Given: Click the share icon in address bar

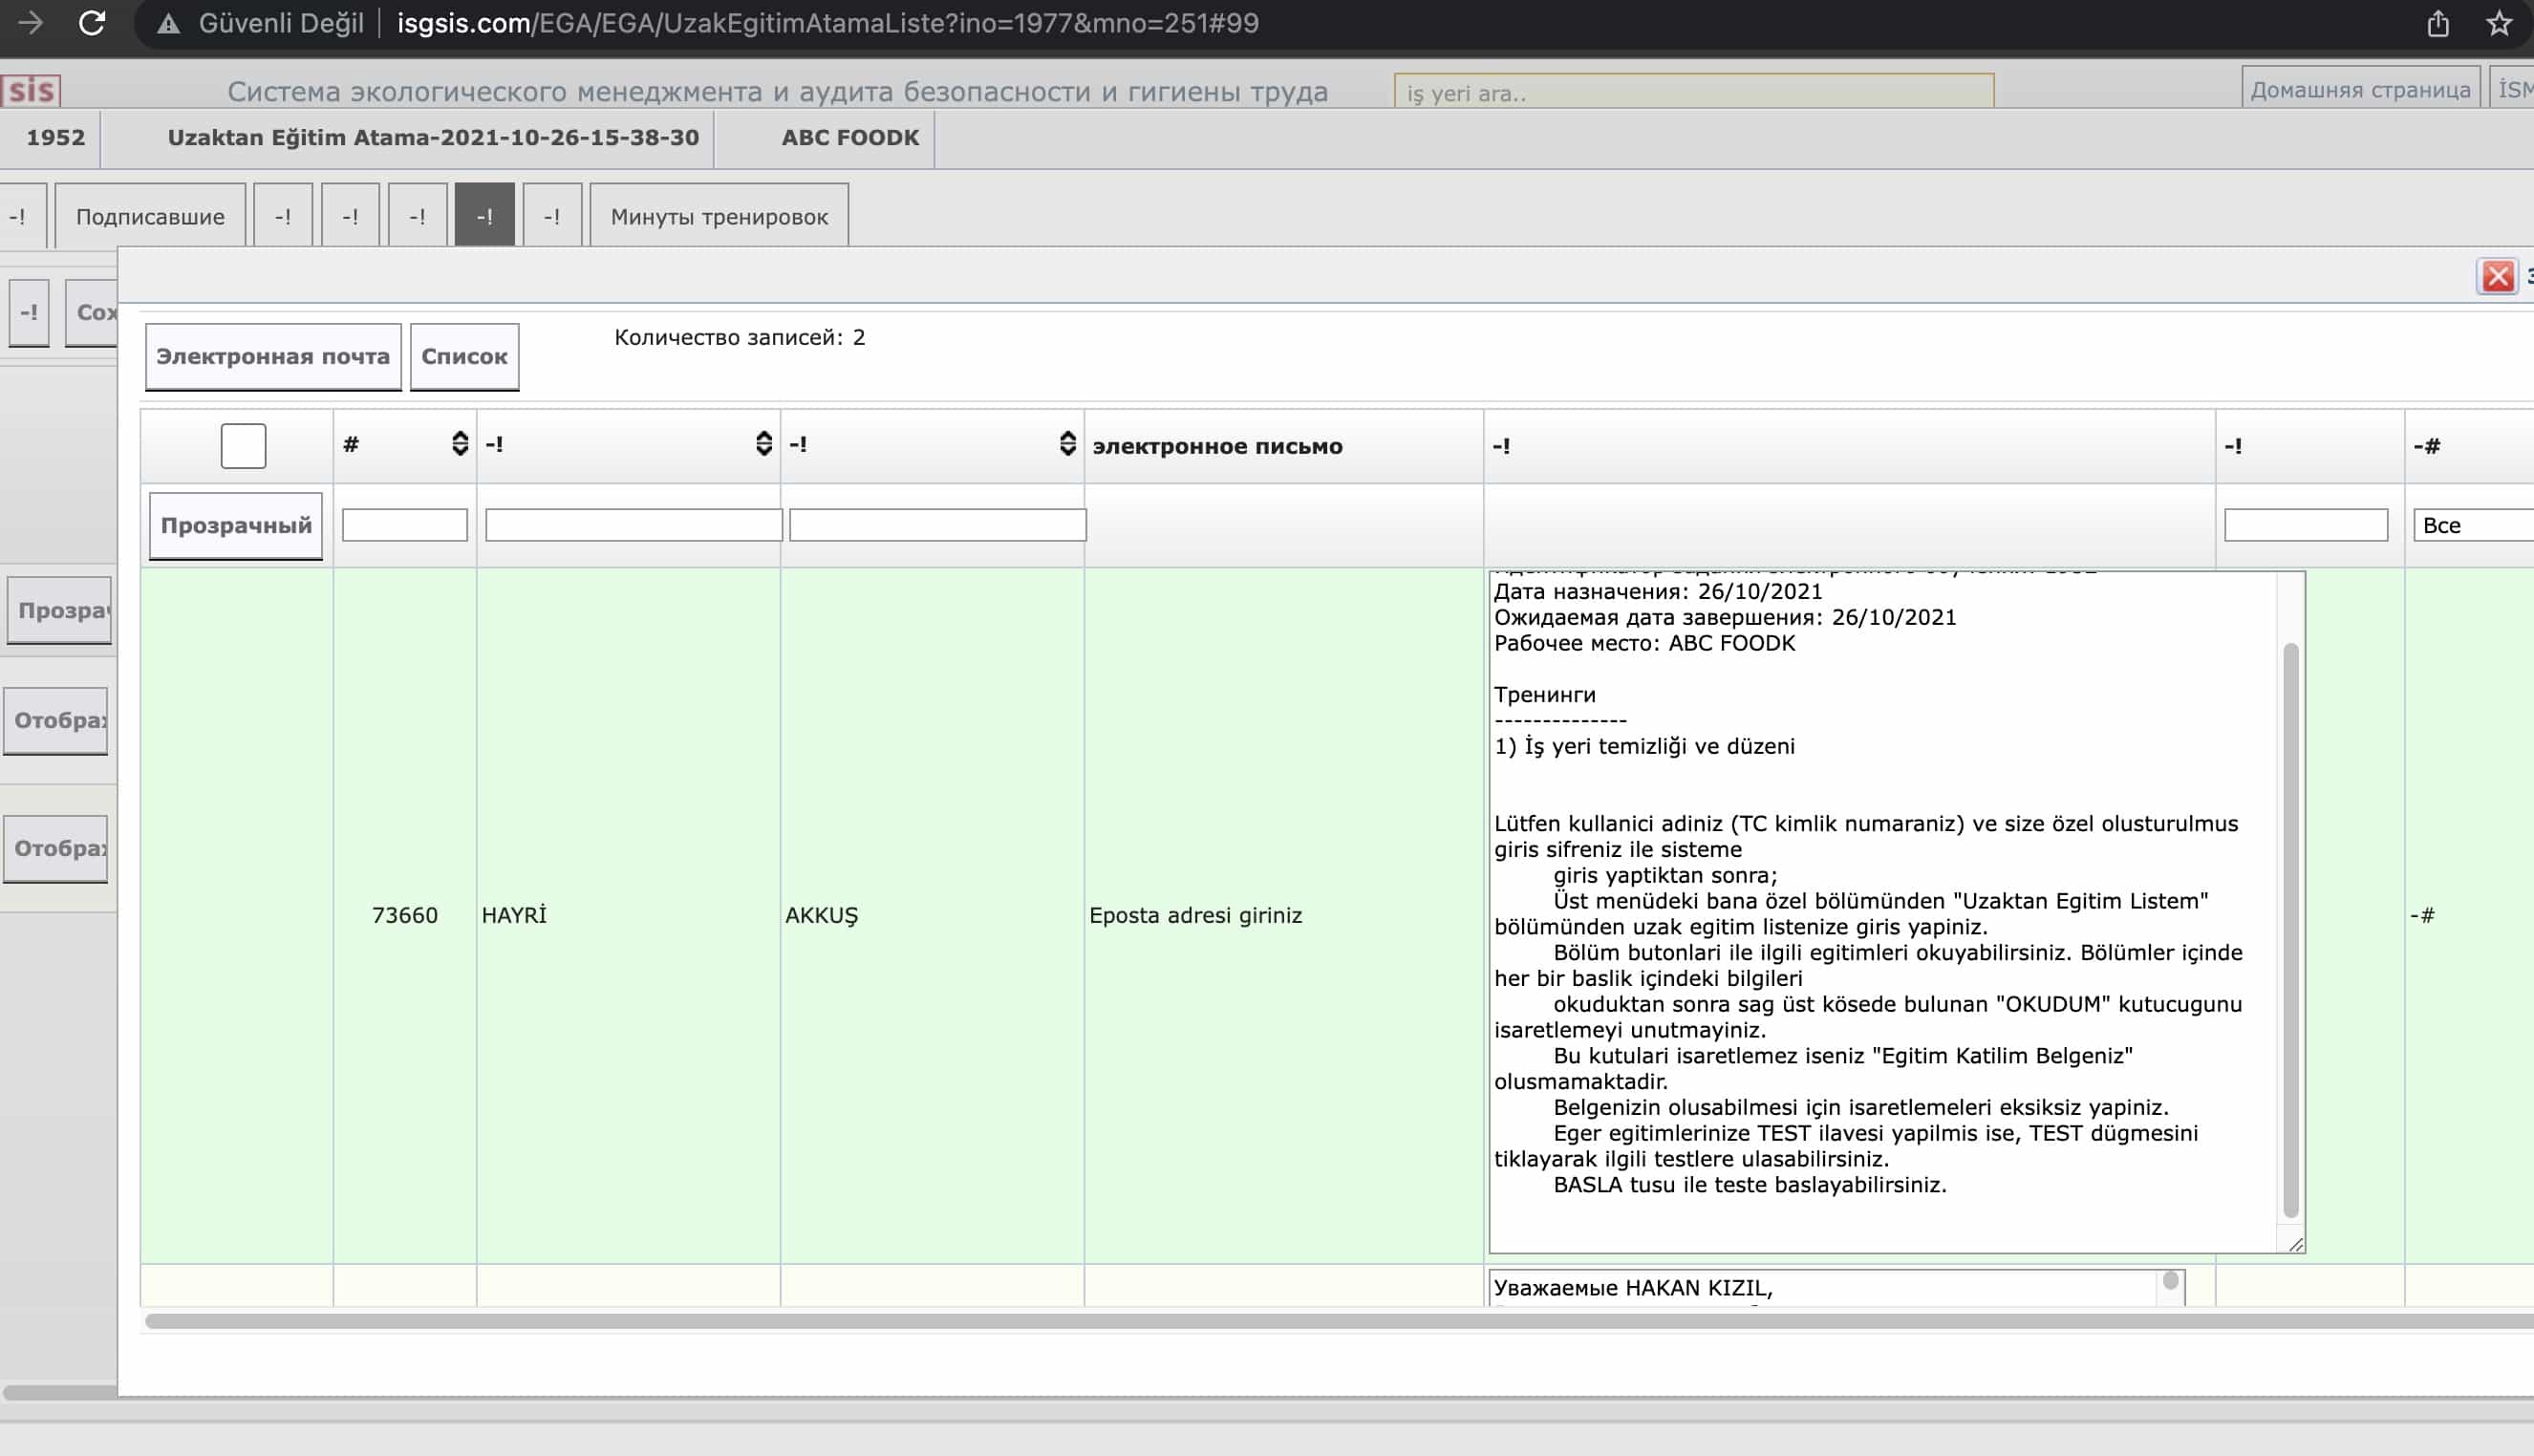Looking at the screenshot, I should coord(2438,23).
